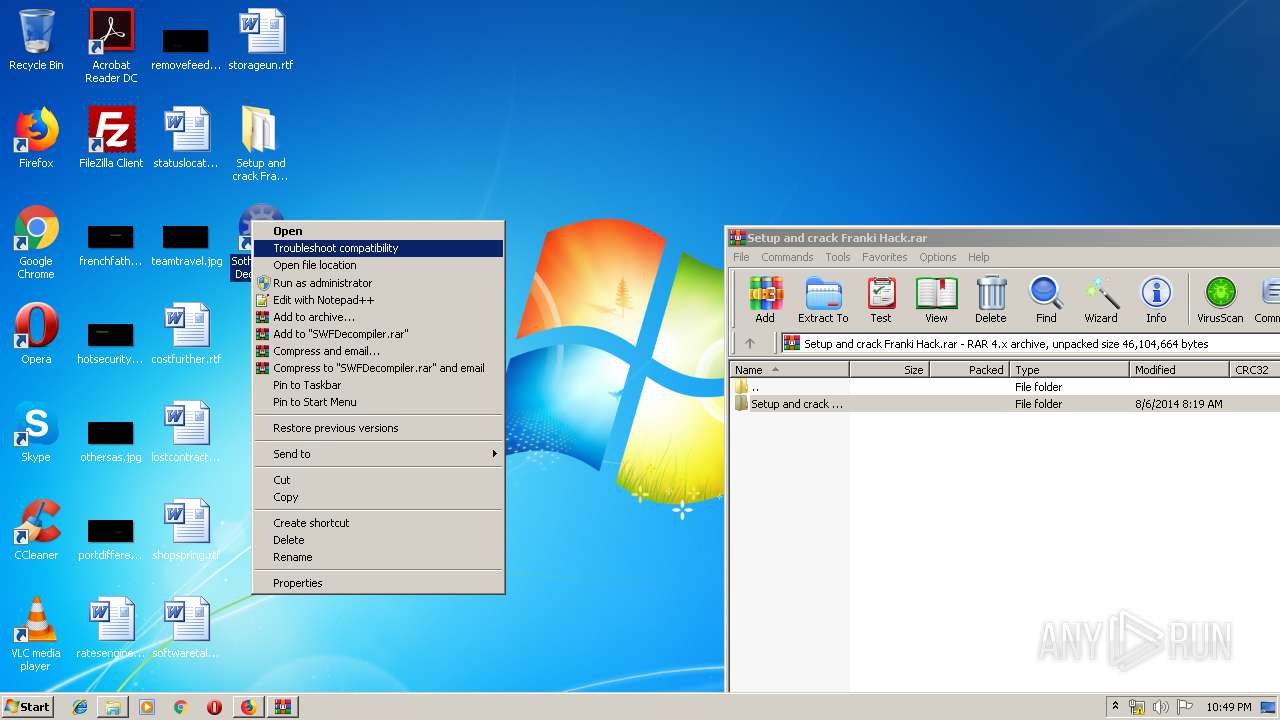This screenshot has height=720, width=1280.
Task: Select the Recycle Bin desktop icon
Action: [x=36, y=40]
